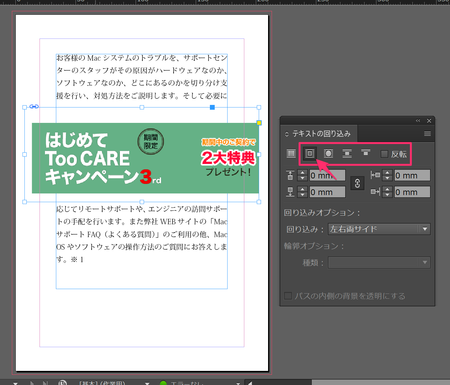Increase the bottom offset with up arrow
The image size is (450, 385).
click(302, 189)
